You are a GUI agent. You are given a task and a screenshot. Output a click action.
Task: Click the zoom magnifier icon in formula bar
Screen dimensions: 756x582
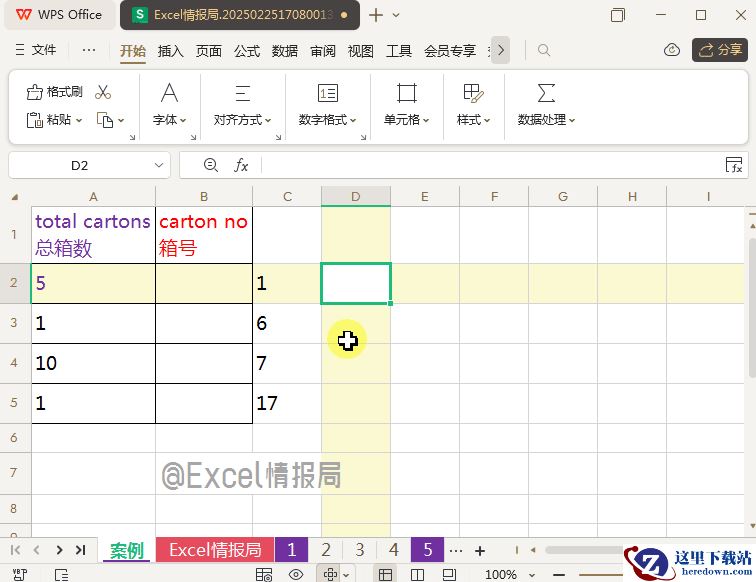[211, 165]
